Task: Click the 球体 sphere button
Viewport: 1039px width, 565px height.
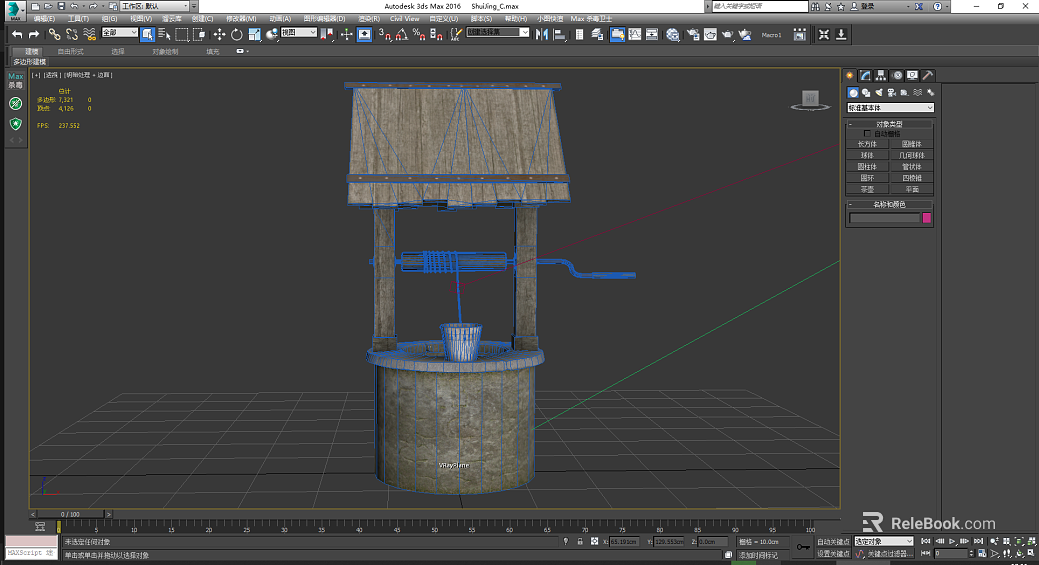Action: pyautogui.click(x=867, y=155)
